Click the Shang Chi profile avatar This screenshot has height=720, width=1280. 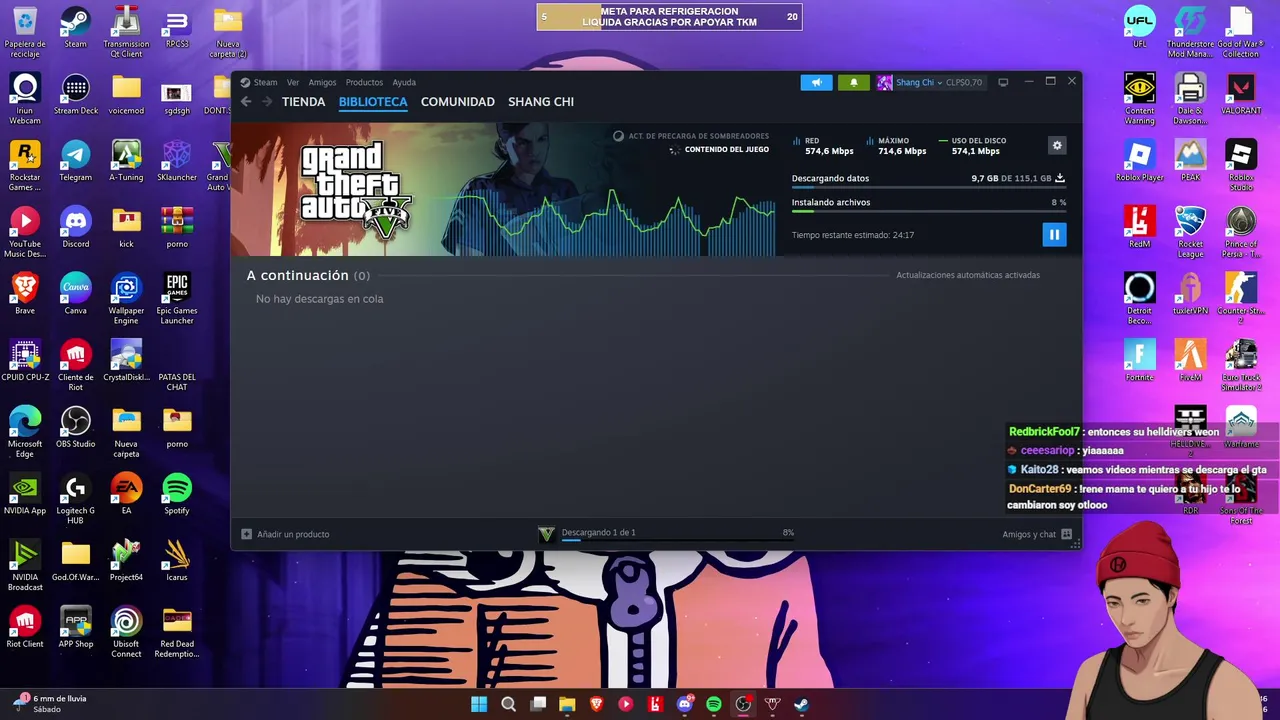pos(885,83)
